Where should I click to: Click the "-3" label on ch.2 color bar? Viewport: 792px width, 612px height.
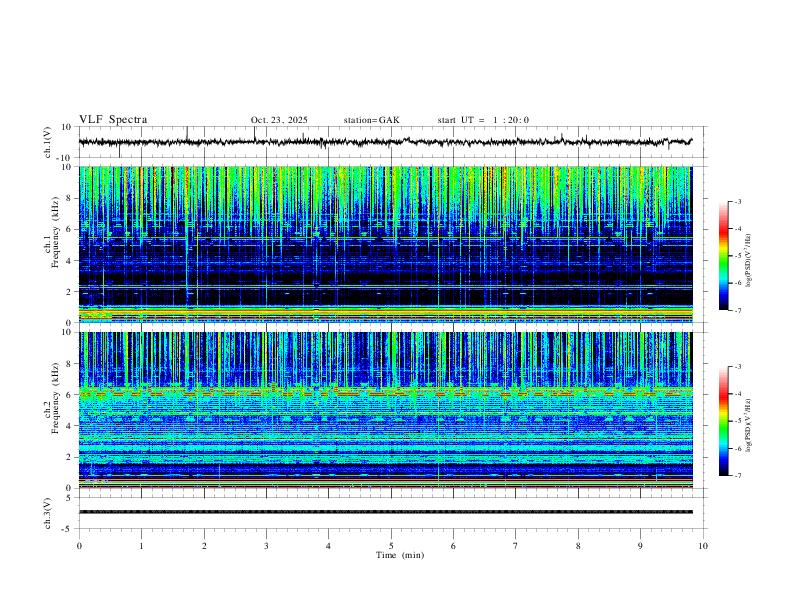(x=737, y=367)
